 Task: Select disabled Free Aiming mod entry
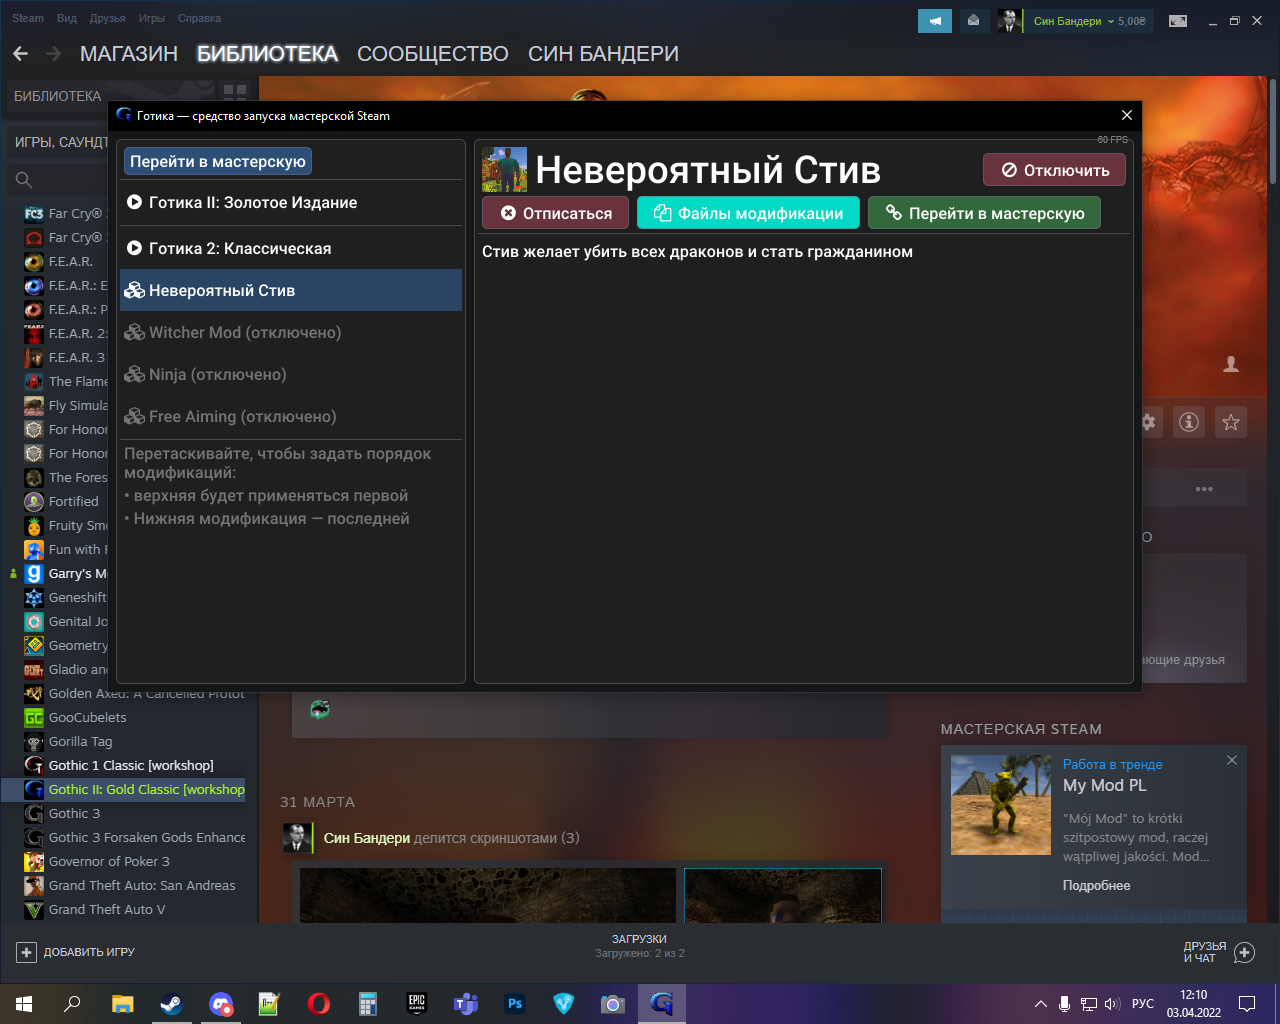[x=291, y=416]
